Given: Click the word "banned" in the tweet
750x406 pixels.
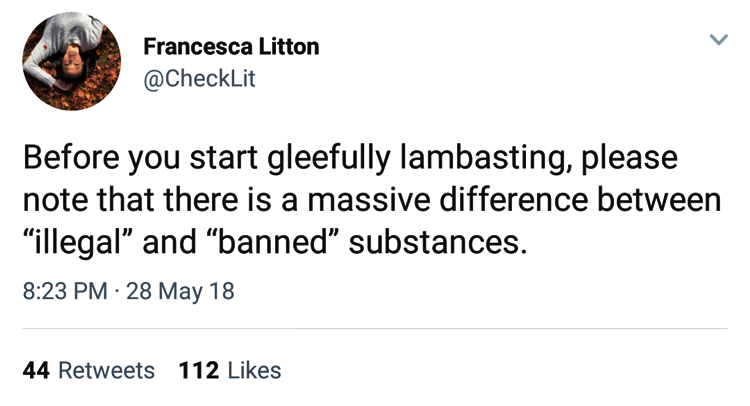Looking at the screenshot, I should click(271, 241).
